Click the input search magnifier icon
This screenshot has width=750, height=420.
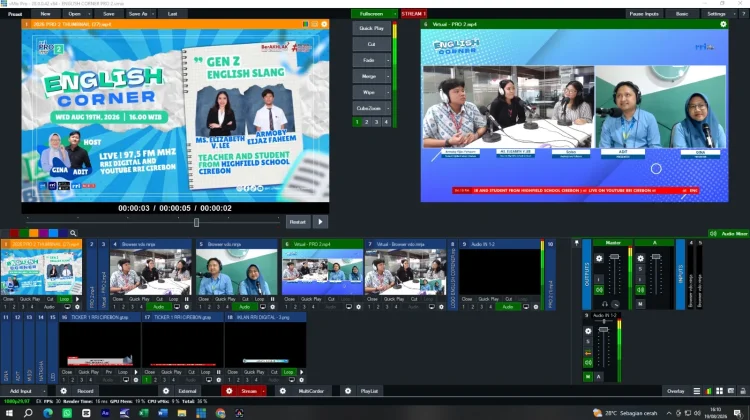pyautogui.click(x=73, y=233)
